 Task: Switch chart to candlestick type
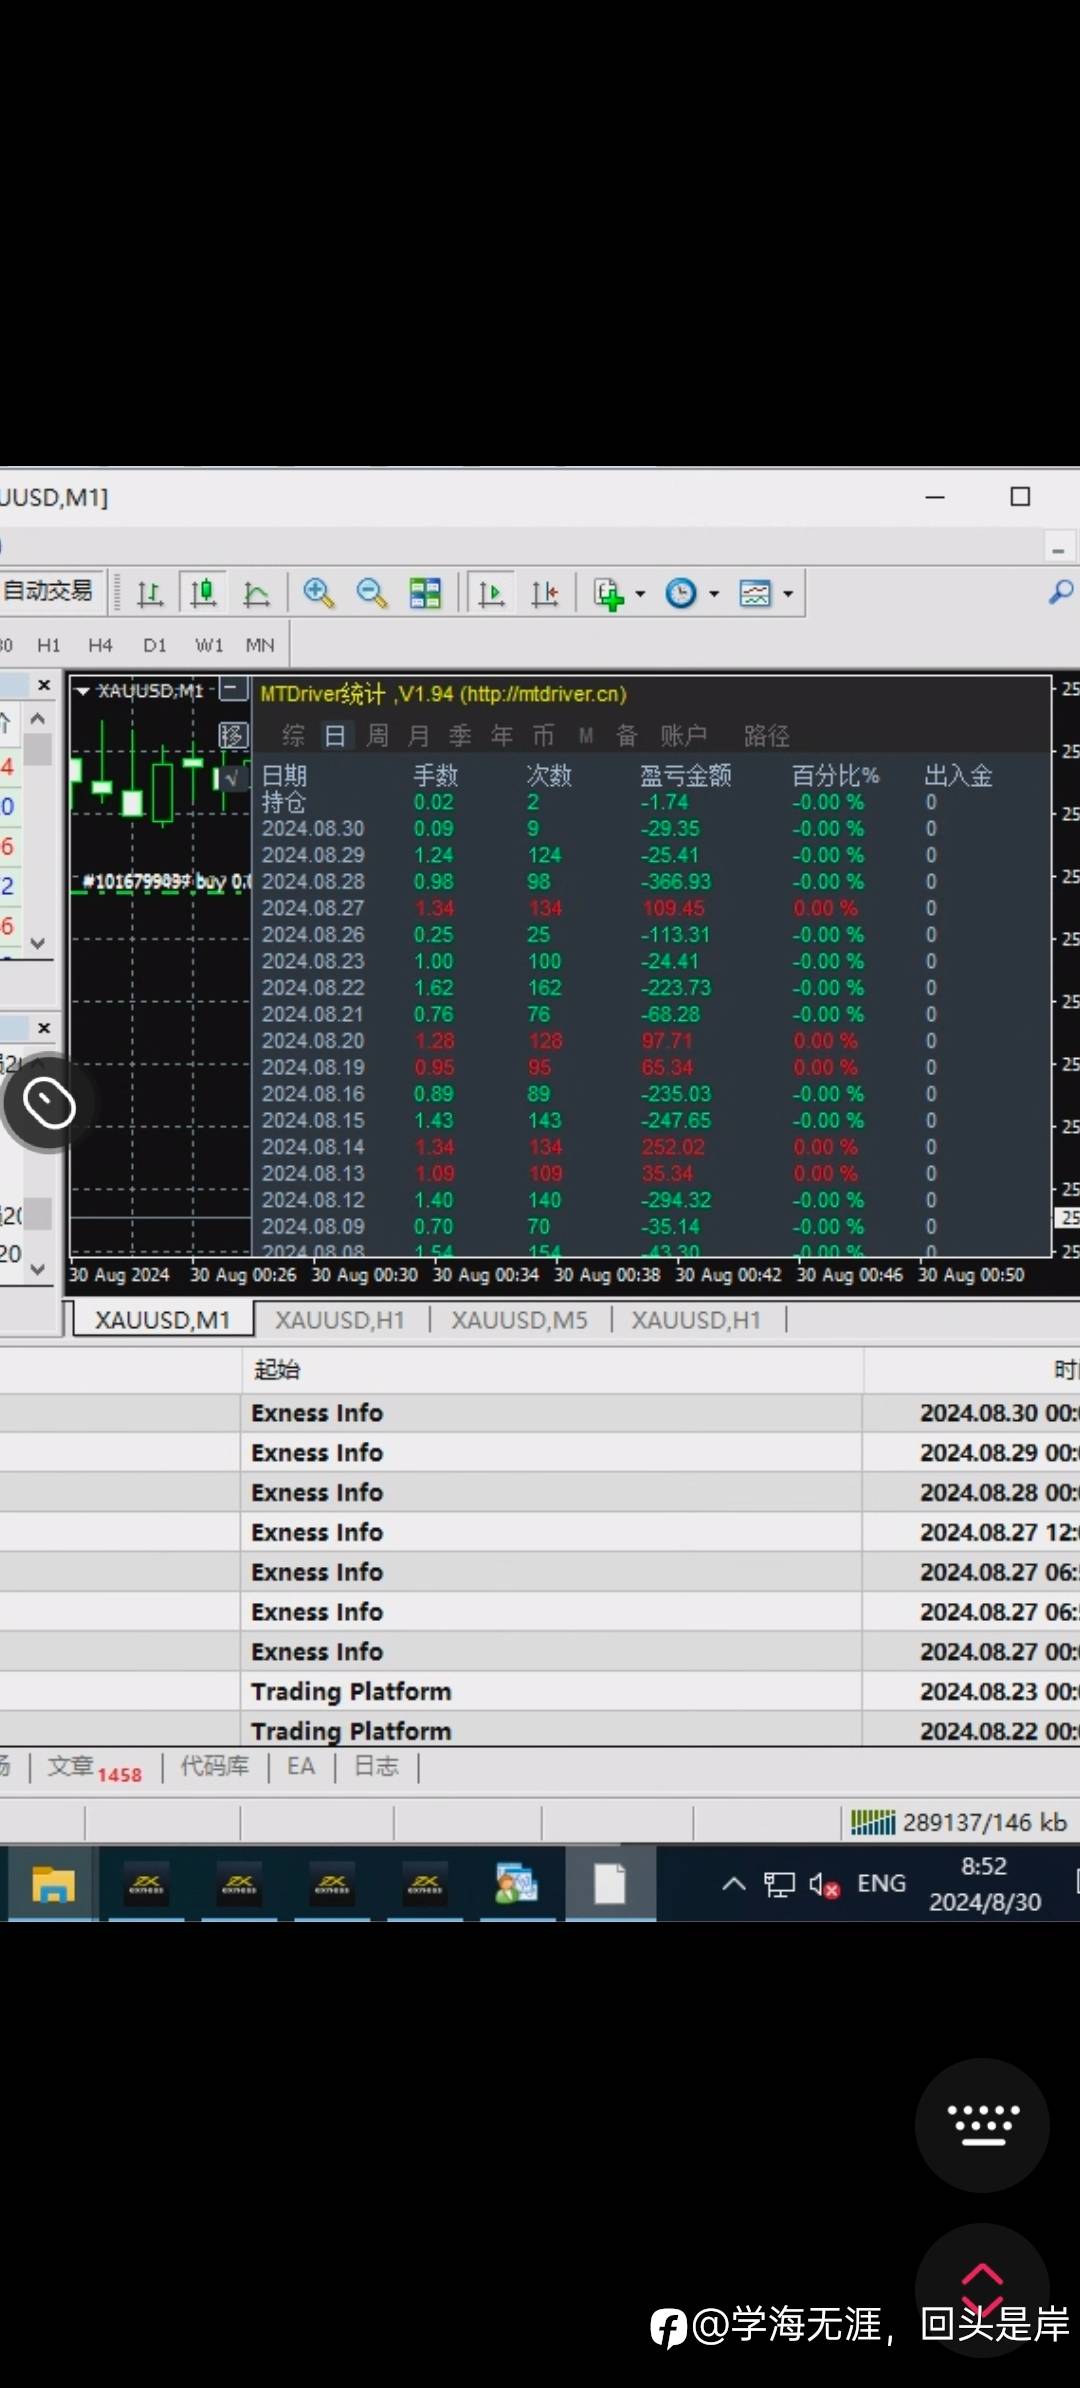(x=203, y=594)
